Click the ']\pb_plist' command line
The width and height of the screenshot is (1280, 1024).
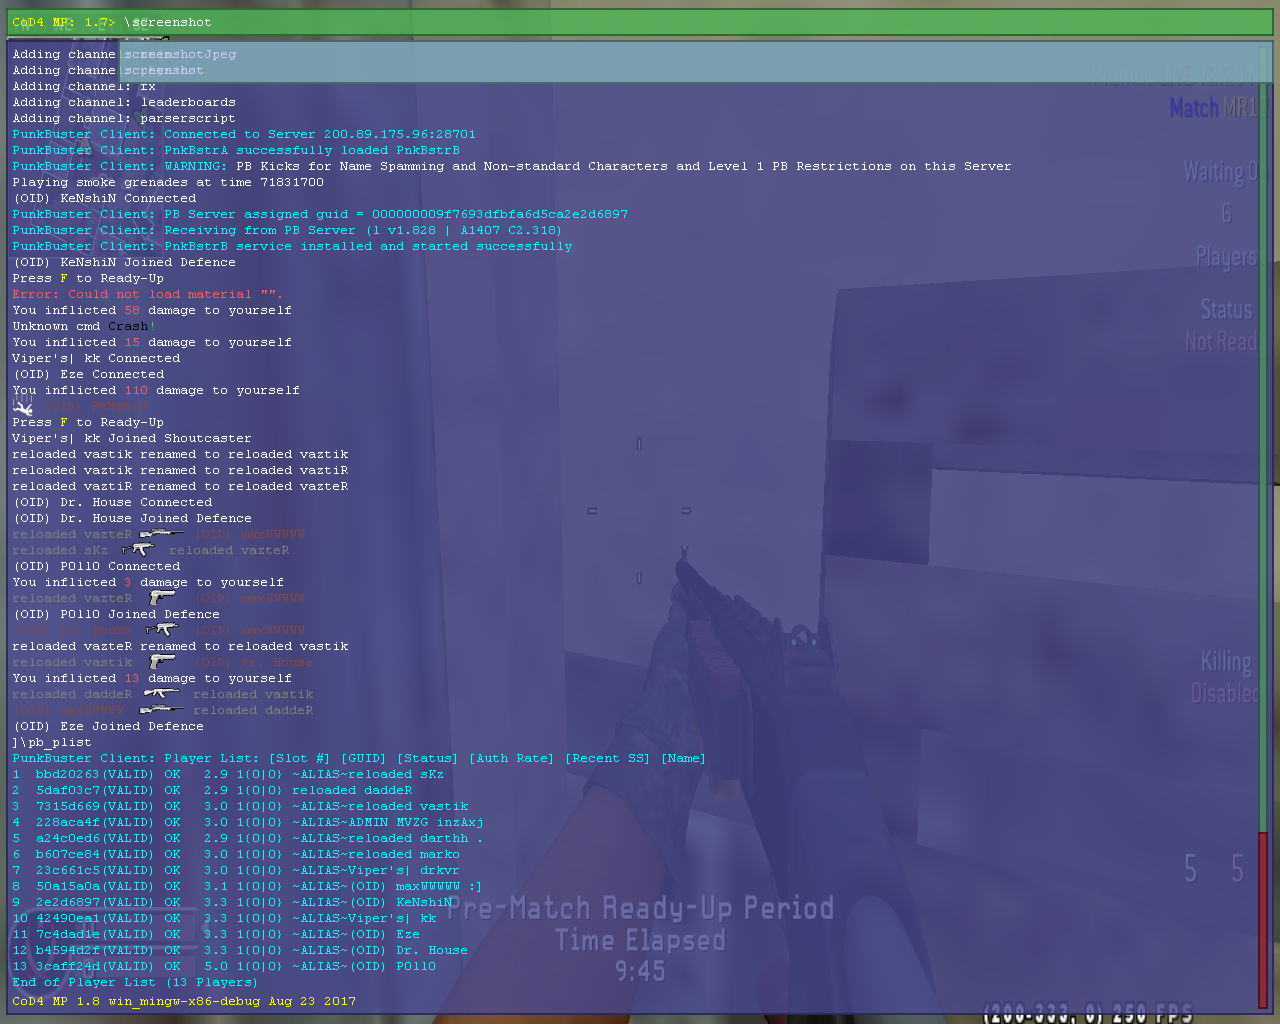pos(52,742)
